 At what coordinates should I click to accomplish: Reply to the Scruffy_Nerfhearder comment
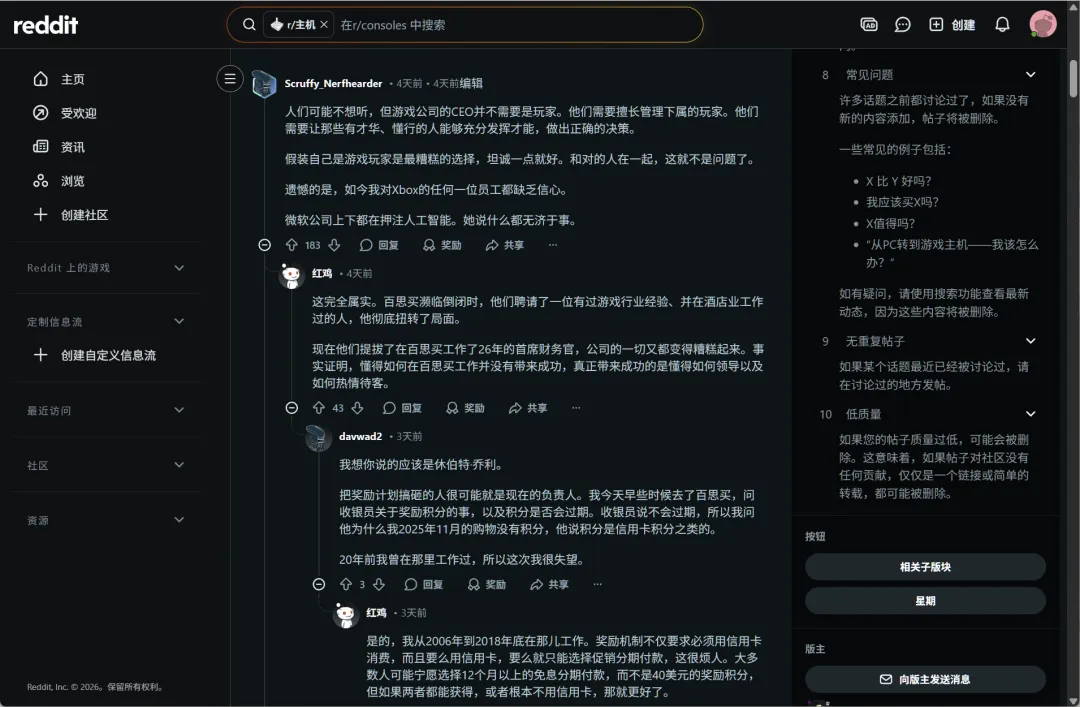tap(380, 245)
